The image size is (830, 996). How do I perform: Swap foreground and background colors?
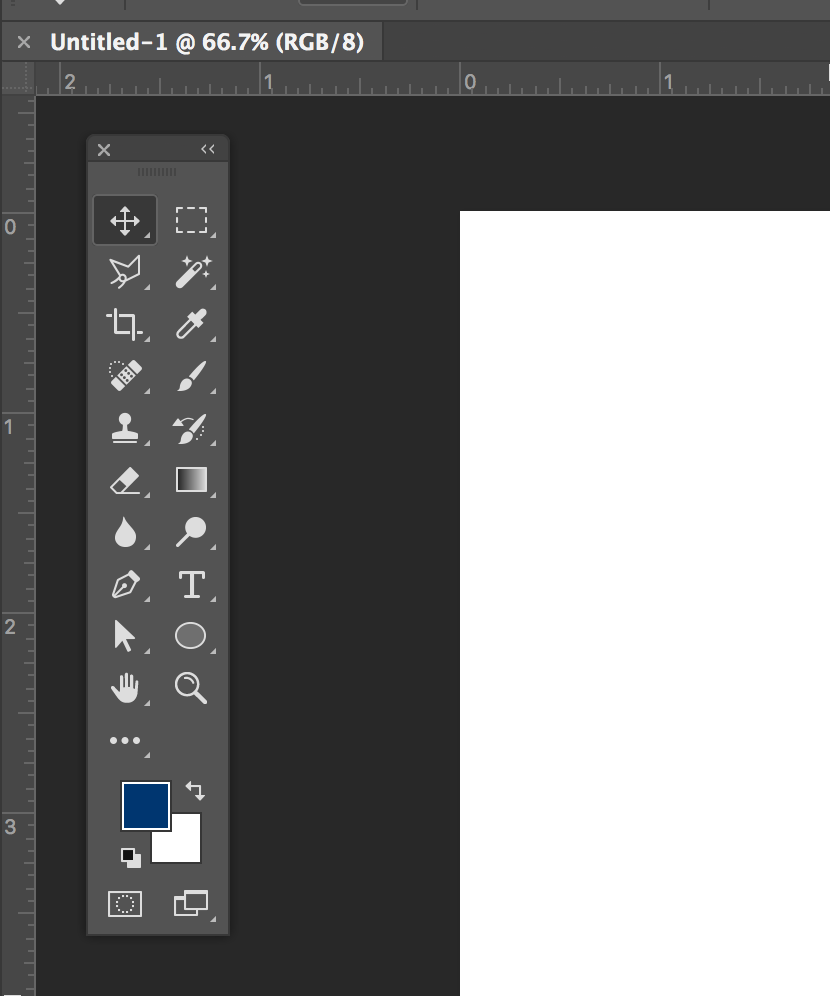pyautogui.click(x=195, y=791)
